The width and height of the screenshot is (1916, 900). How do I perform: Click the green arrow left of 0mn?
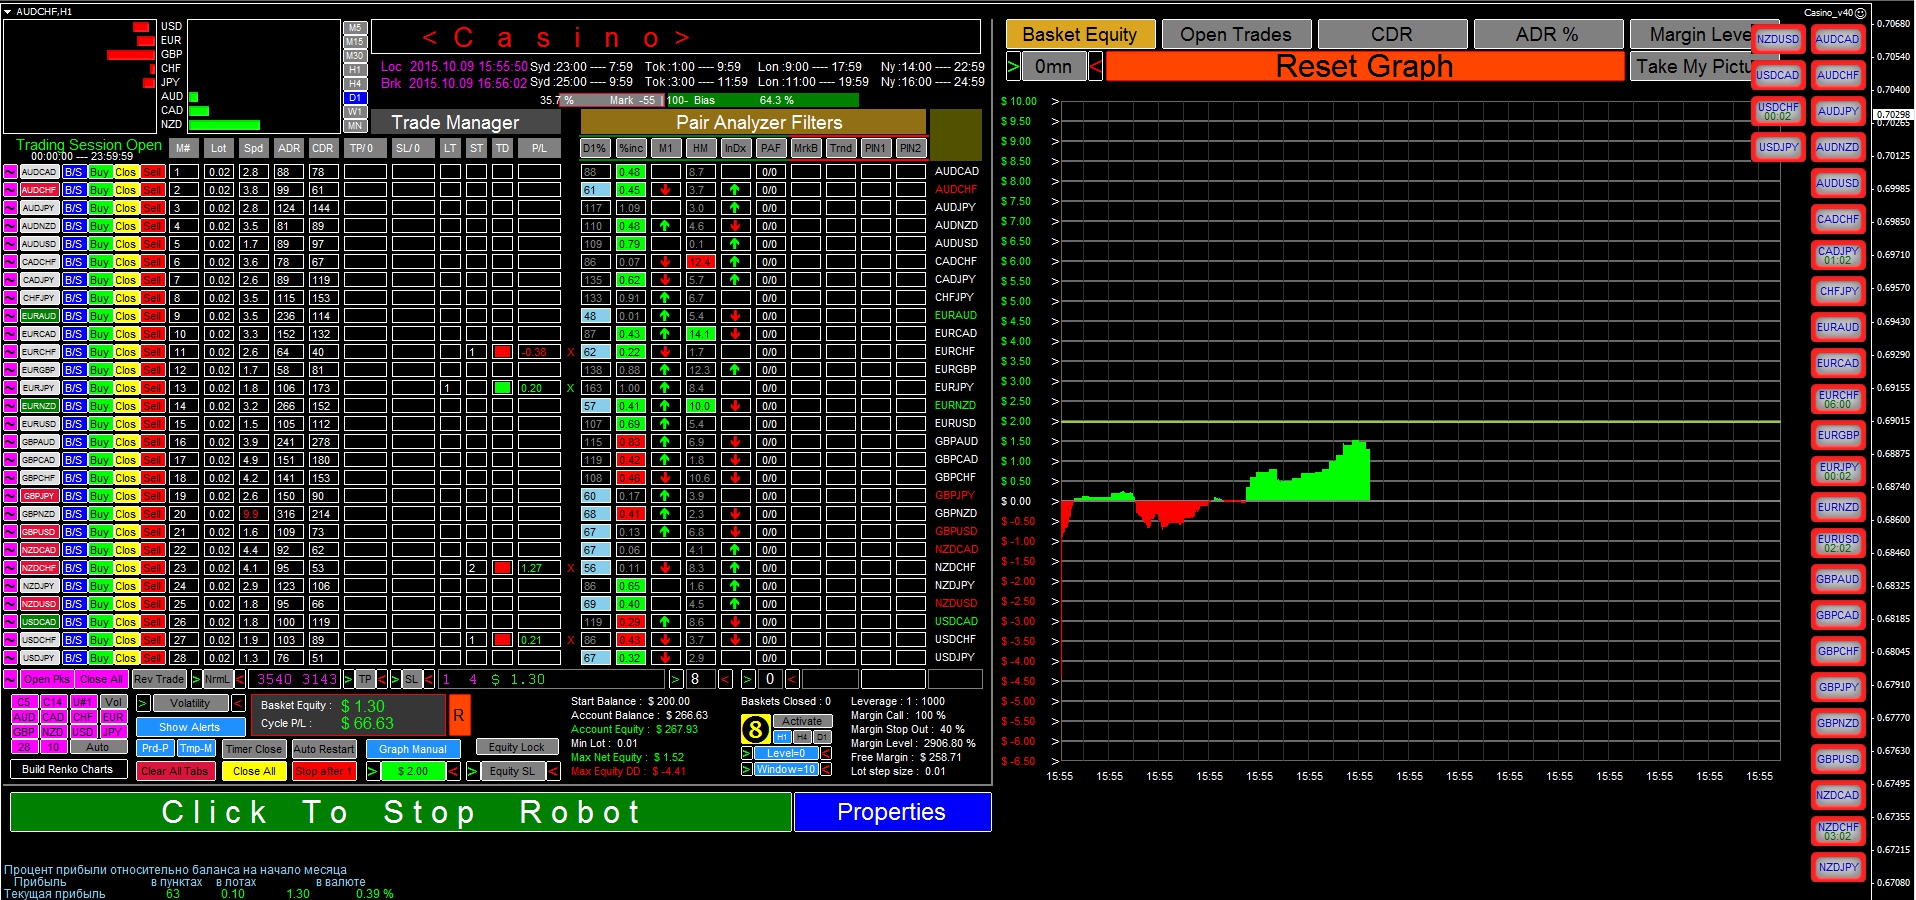pos(1013,67)
